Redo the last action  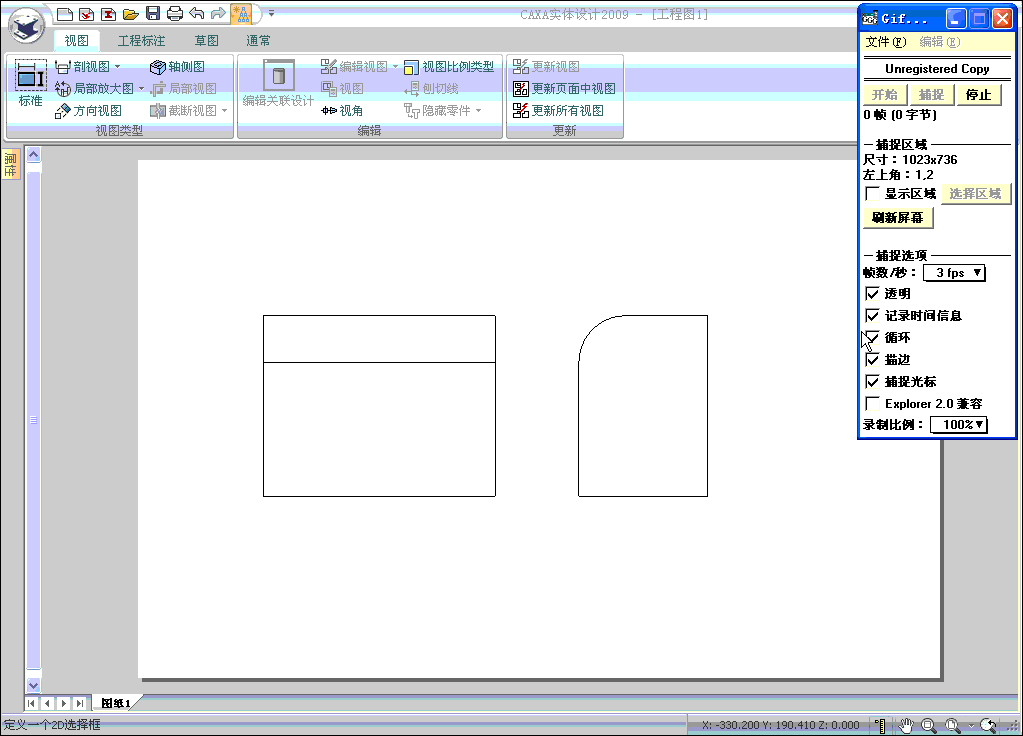point(218,13)
